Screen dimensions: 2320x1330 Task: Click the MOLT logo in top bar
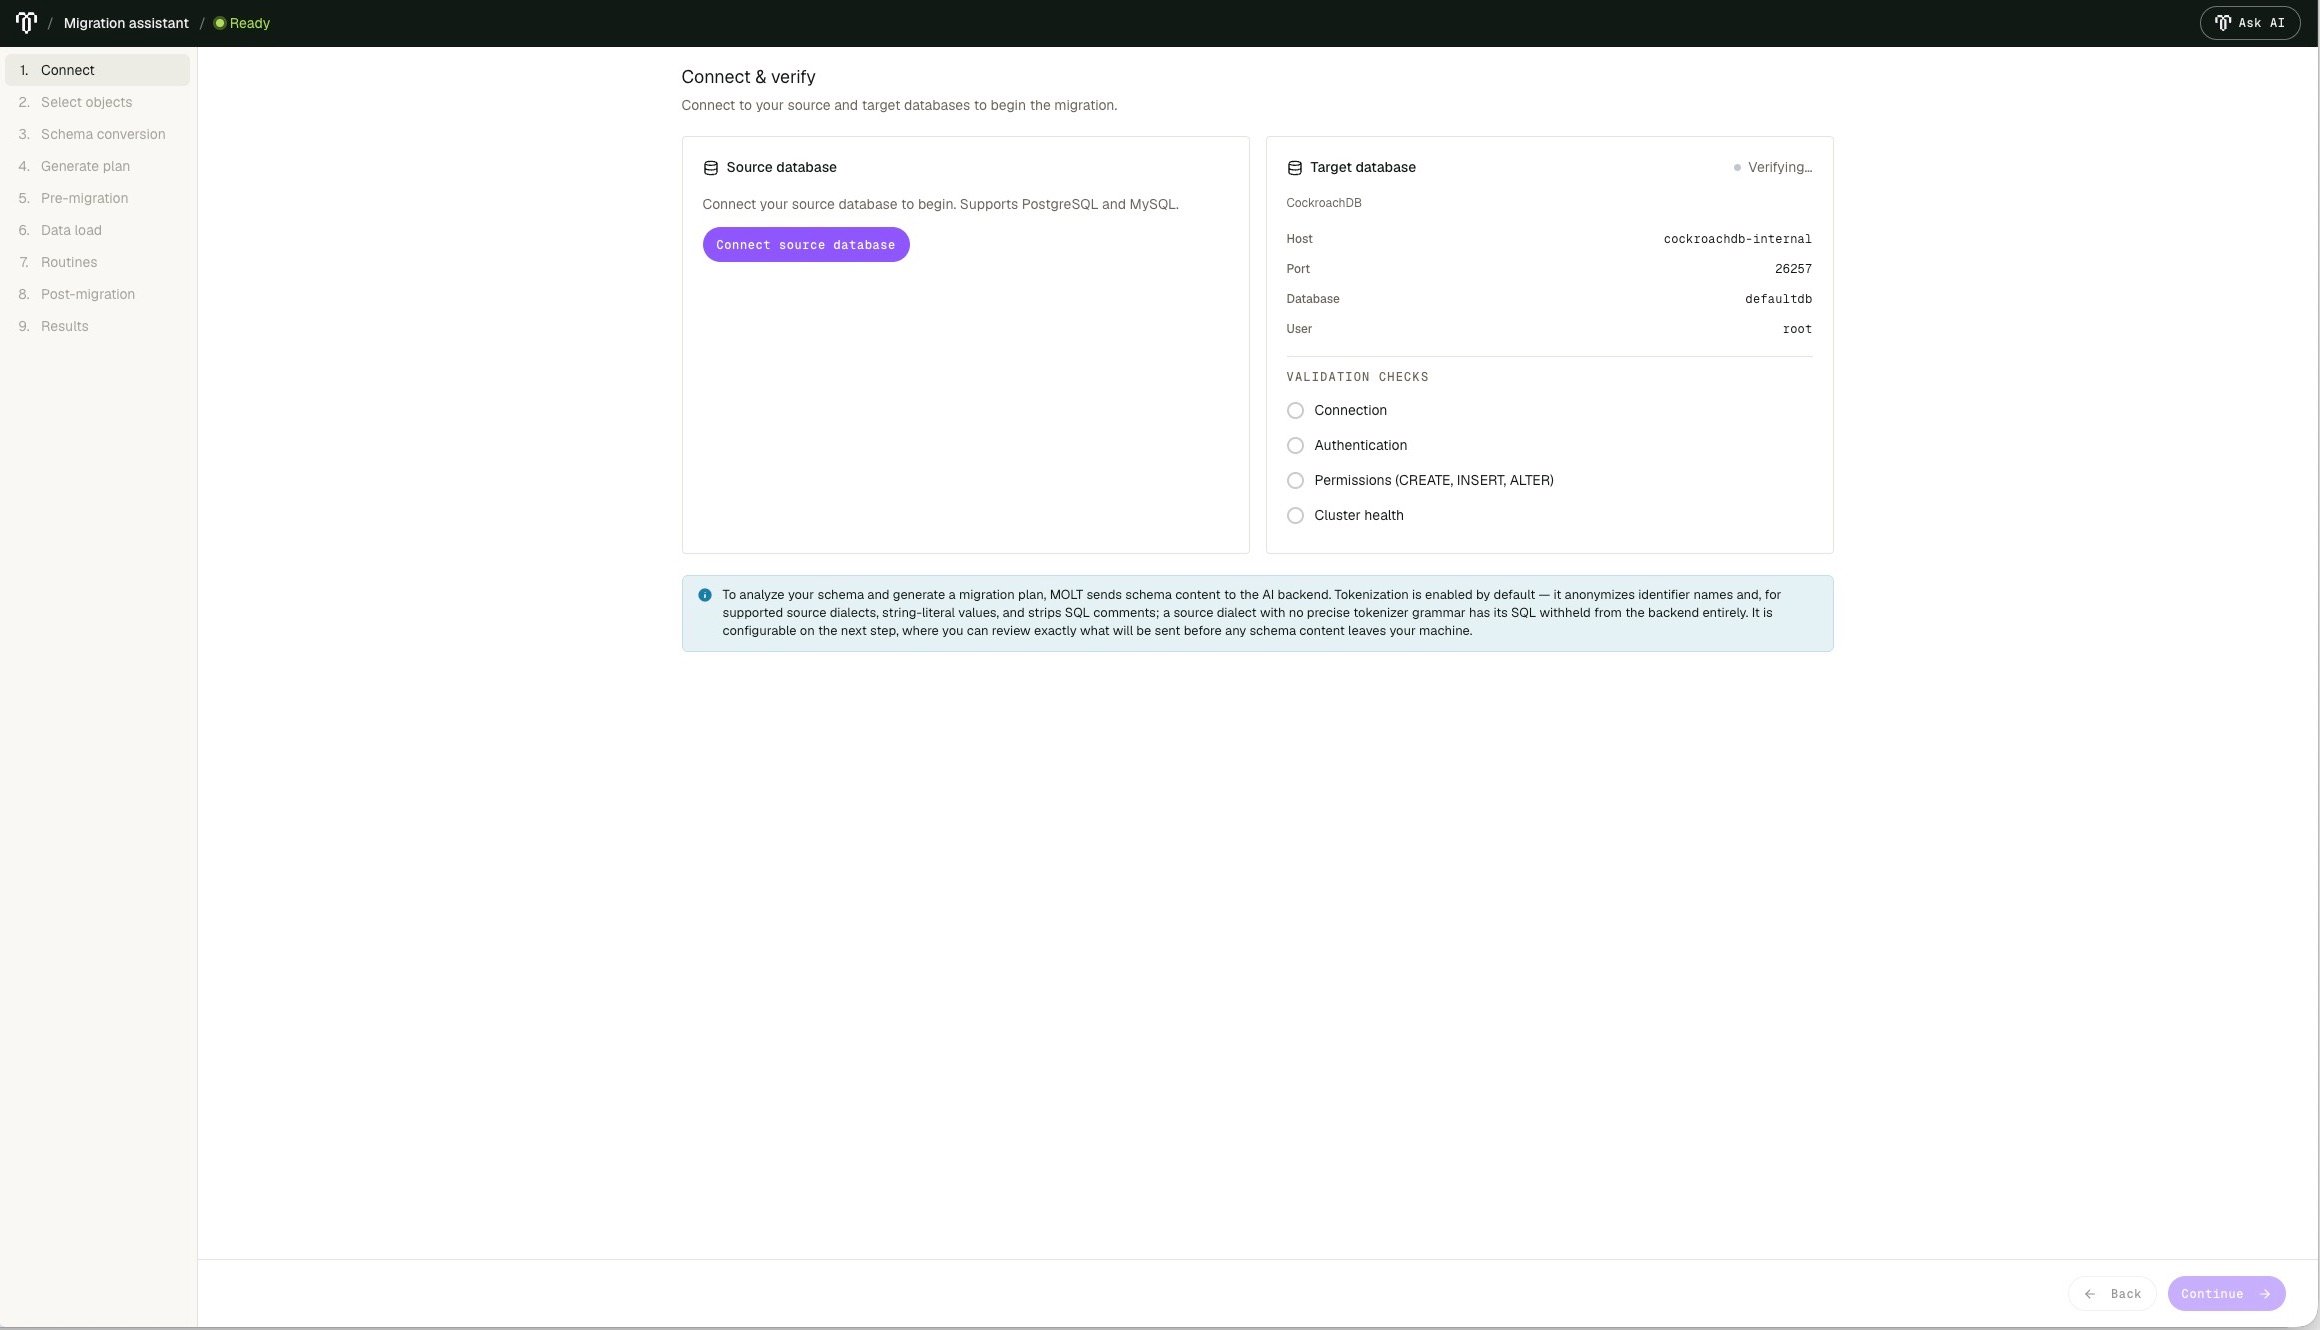pyautogui.click(x=27, y=22)
